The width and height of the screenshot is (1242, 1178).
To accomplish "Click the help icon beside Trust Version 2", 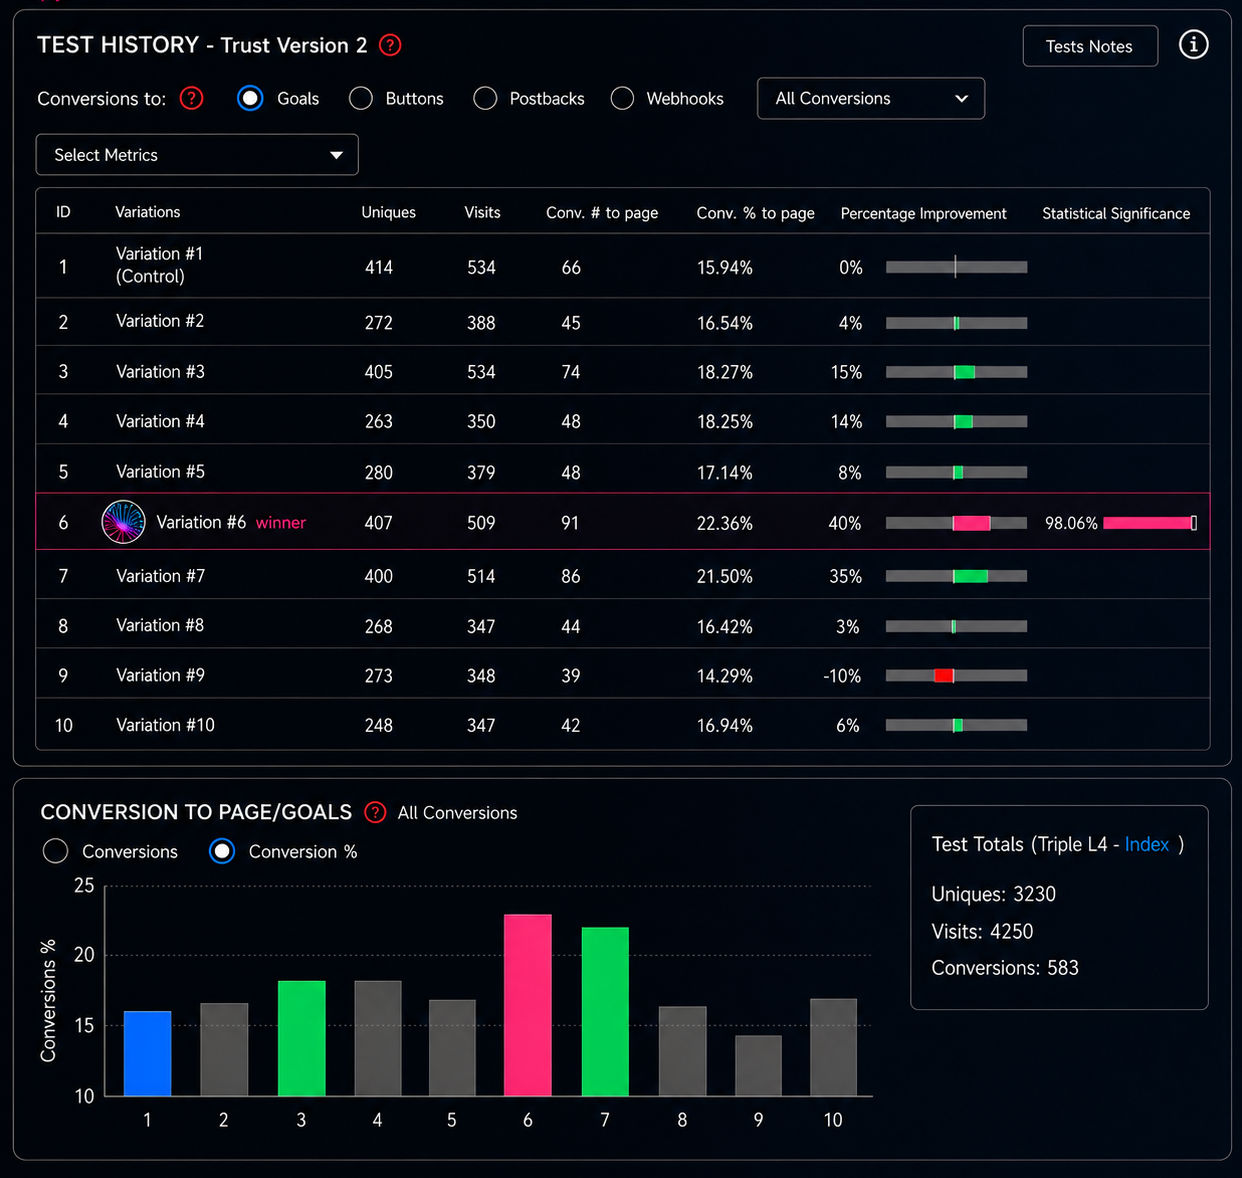I will pos(390,45).
